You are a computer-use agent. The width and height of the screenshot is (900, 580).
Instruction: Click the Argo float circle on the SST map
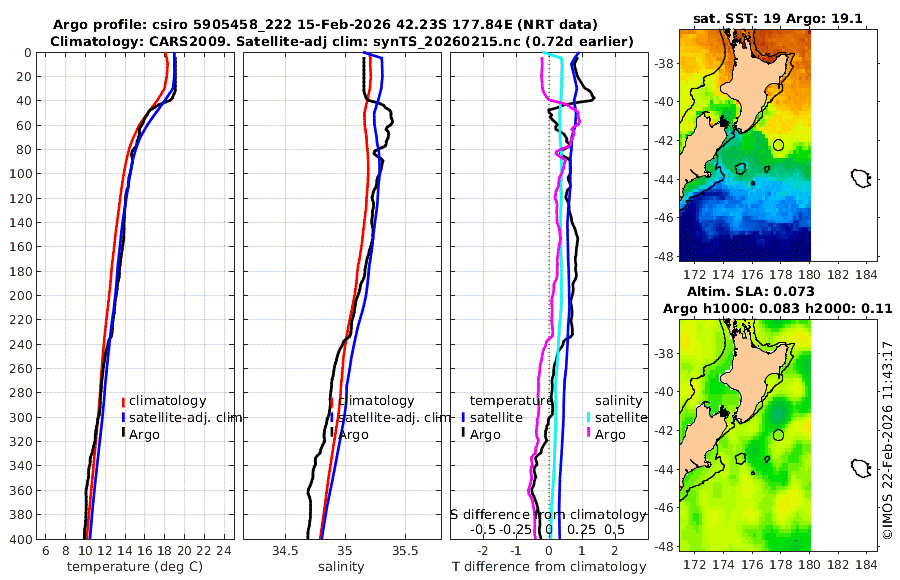(778, 145)
